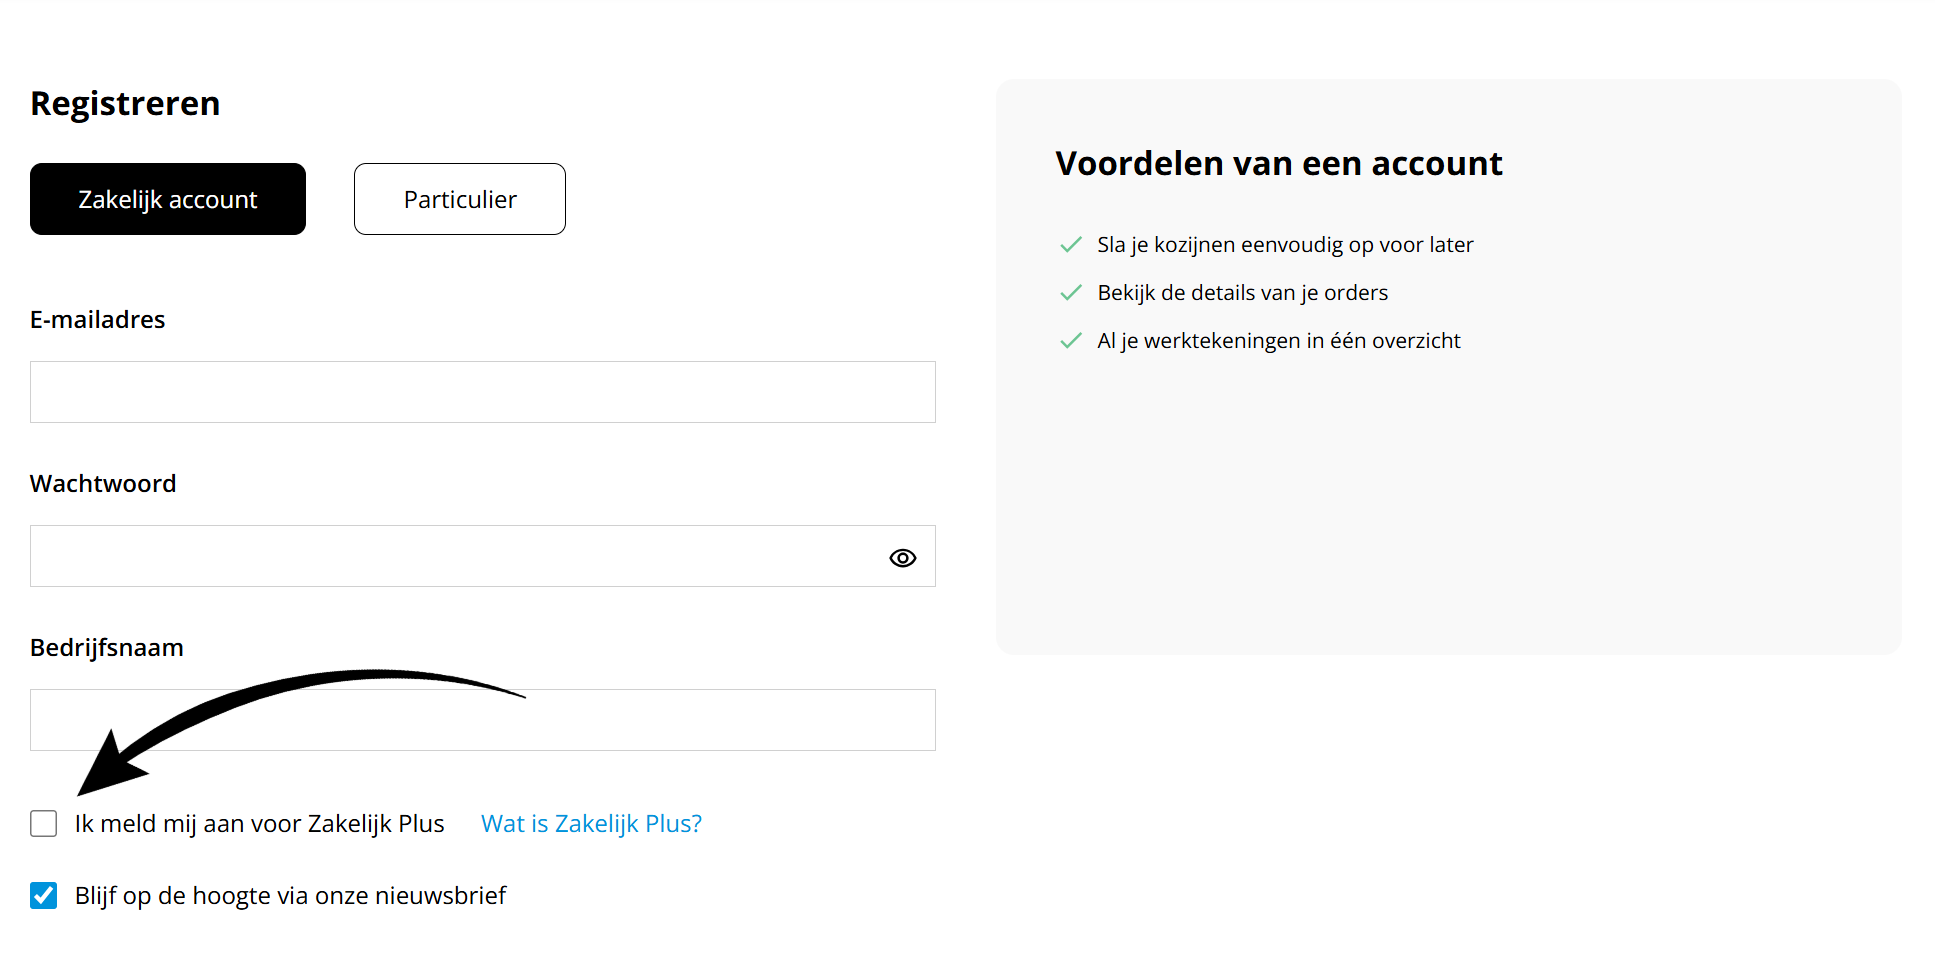Open the 'Wat is Zakelijk Plus?' link
The height and width of the screenshot is (958, 1935).
click(x=591, y=824)
